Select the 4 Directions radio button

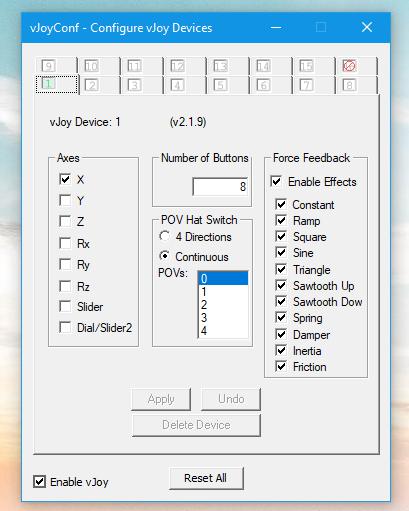click(164, 236)
